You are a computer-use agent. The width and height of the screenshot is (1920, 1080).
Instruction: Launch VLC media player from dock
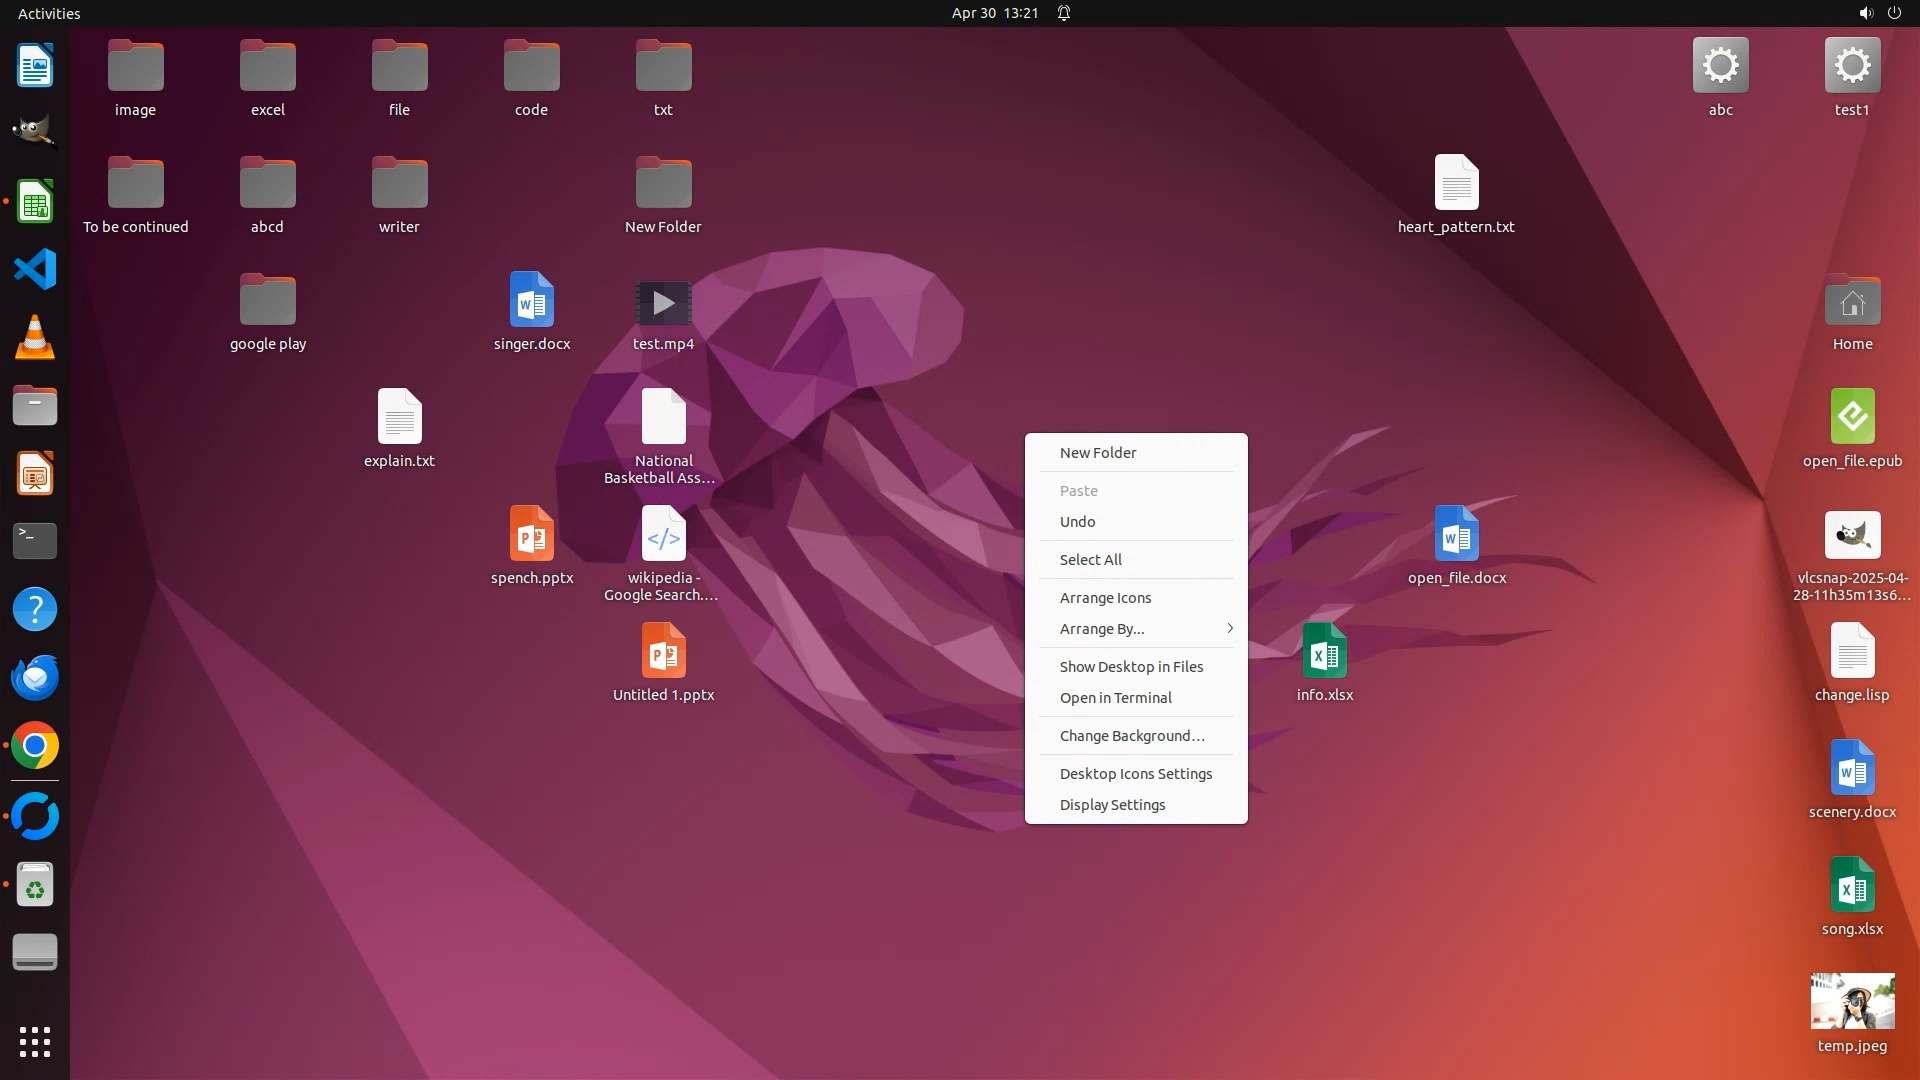35,337
